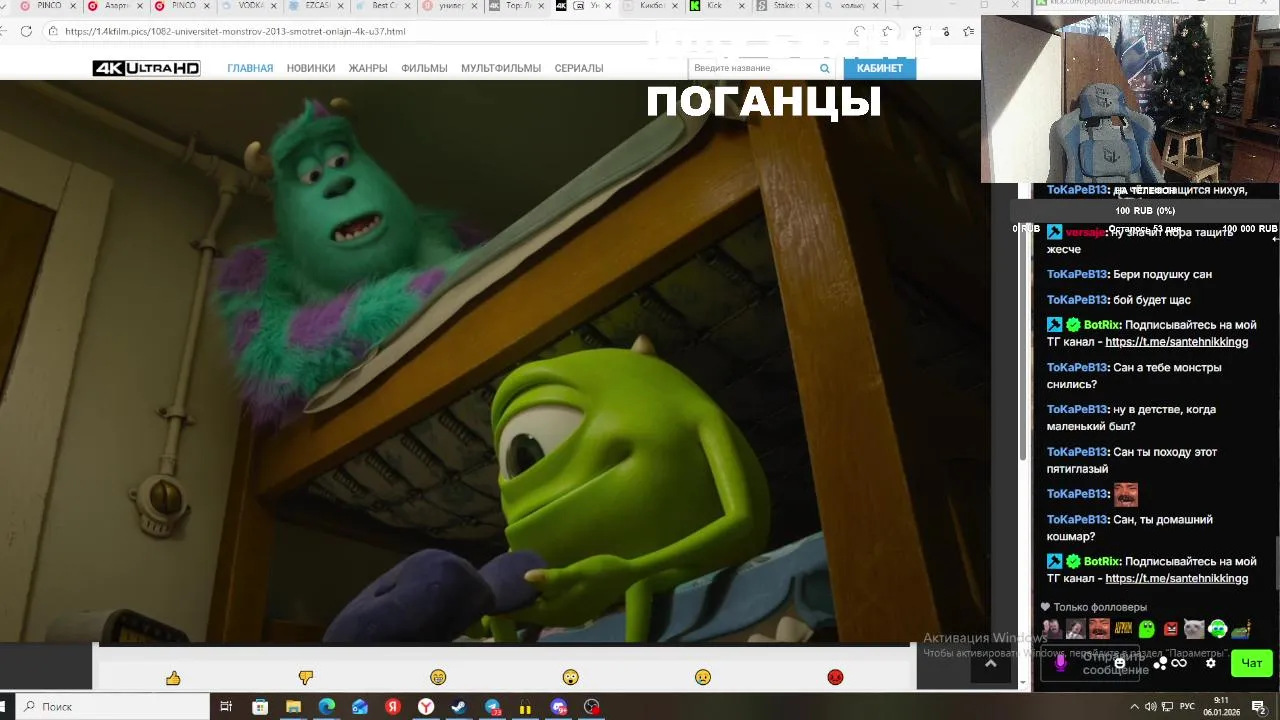This screenshot has height=720, width=1280.
Task: Open Task View on the taskbar
Action: point(226,707)
